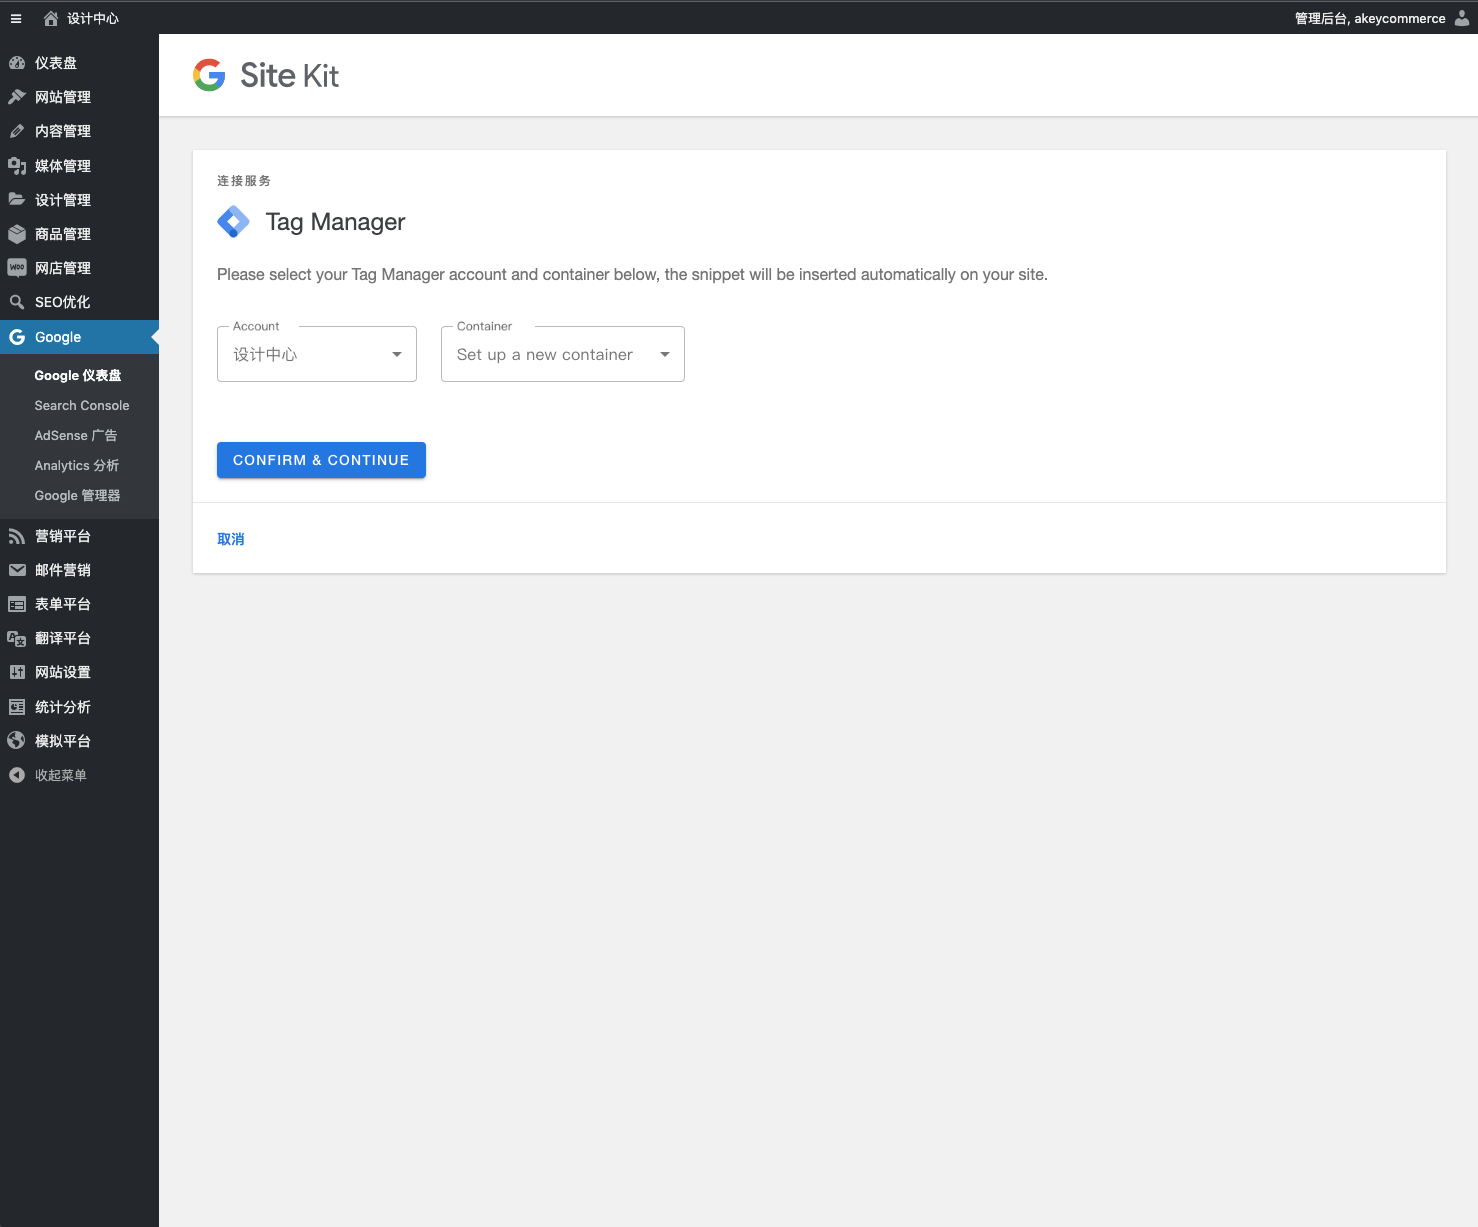Click the 商品管理 box icon
The width and height of the screenshot is (1478, 1227).
(17, 234)
